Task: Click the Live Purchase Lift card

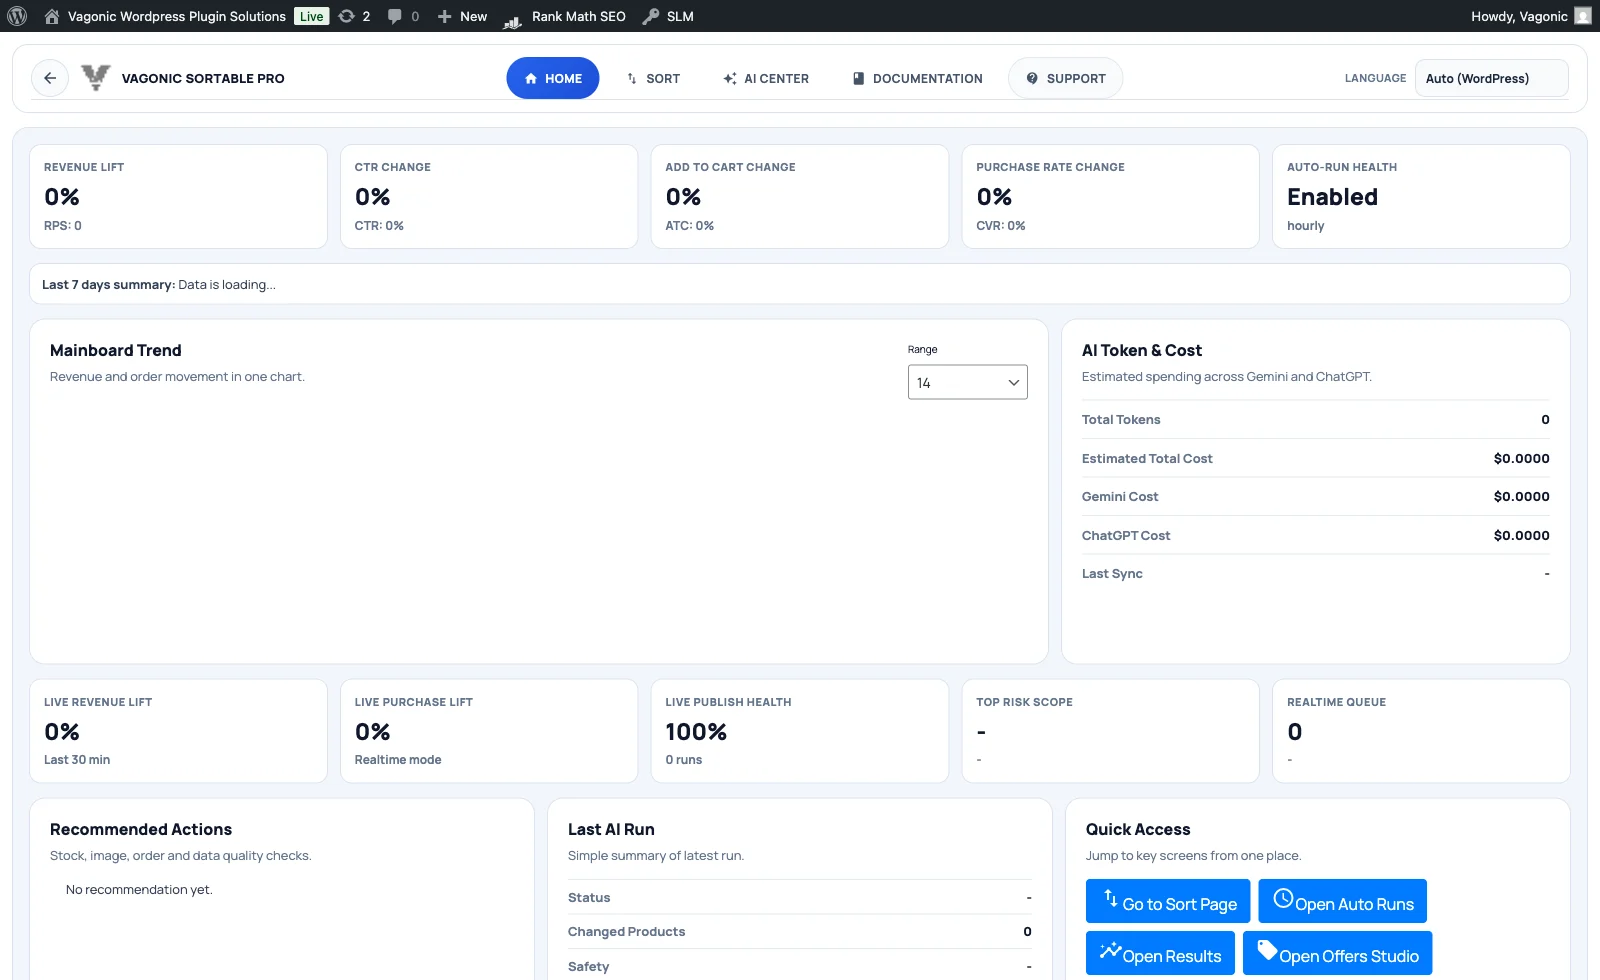Action: point(489,731)
